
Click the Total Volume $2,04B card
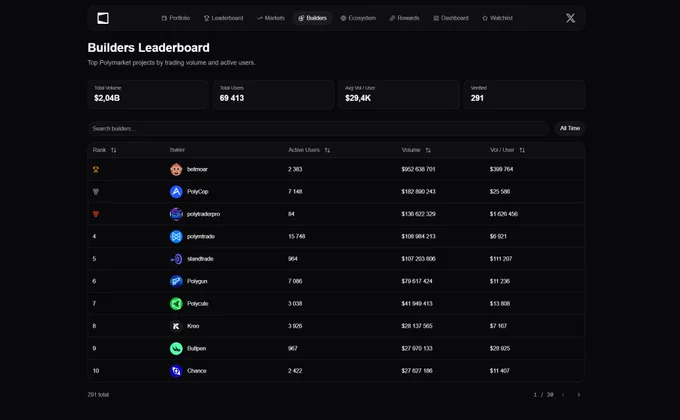point(148,94)
